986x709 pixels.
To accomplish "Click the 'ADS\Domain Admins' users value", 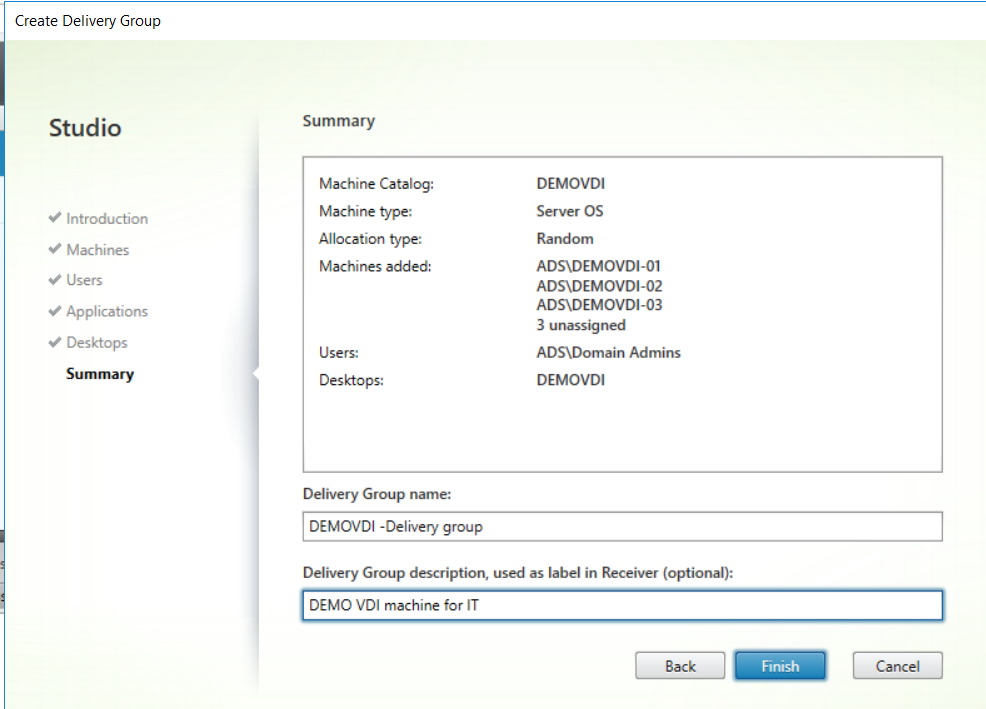I will [x=608, y=353].
